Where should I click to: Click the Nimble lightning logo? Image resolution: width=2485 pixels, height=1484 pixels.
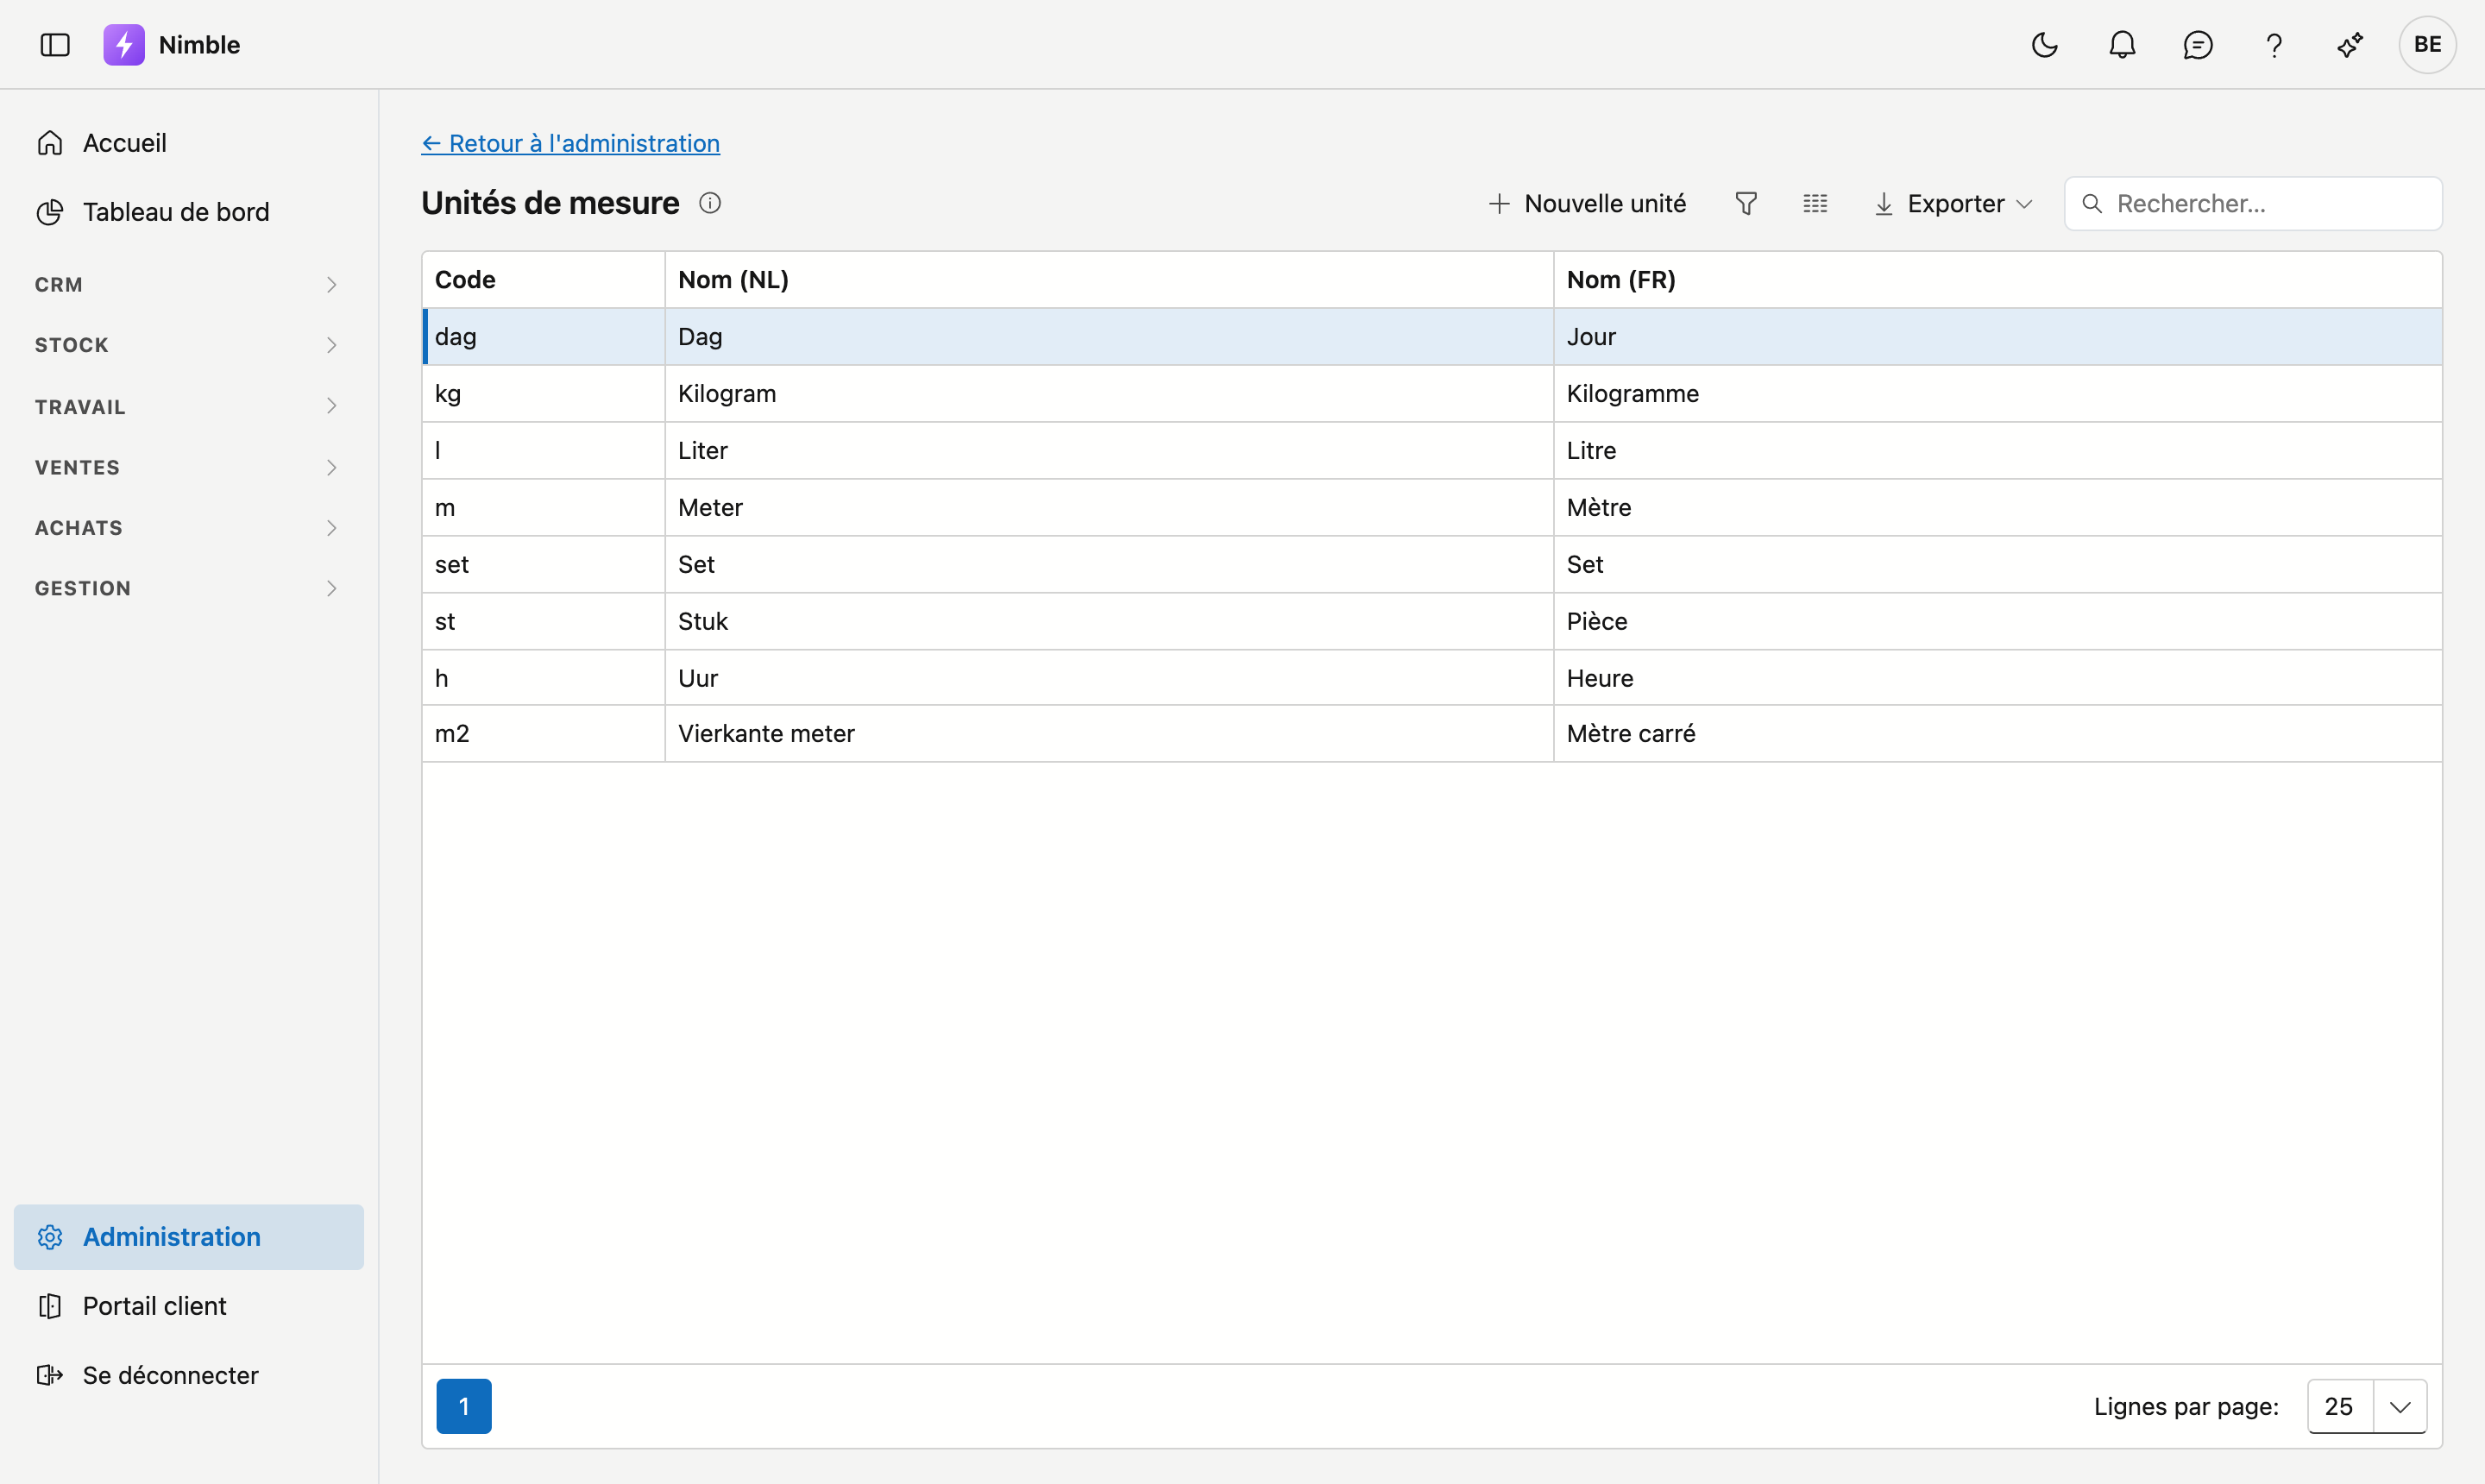tap(124, 45)
